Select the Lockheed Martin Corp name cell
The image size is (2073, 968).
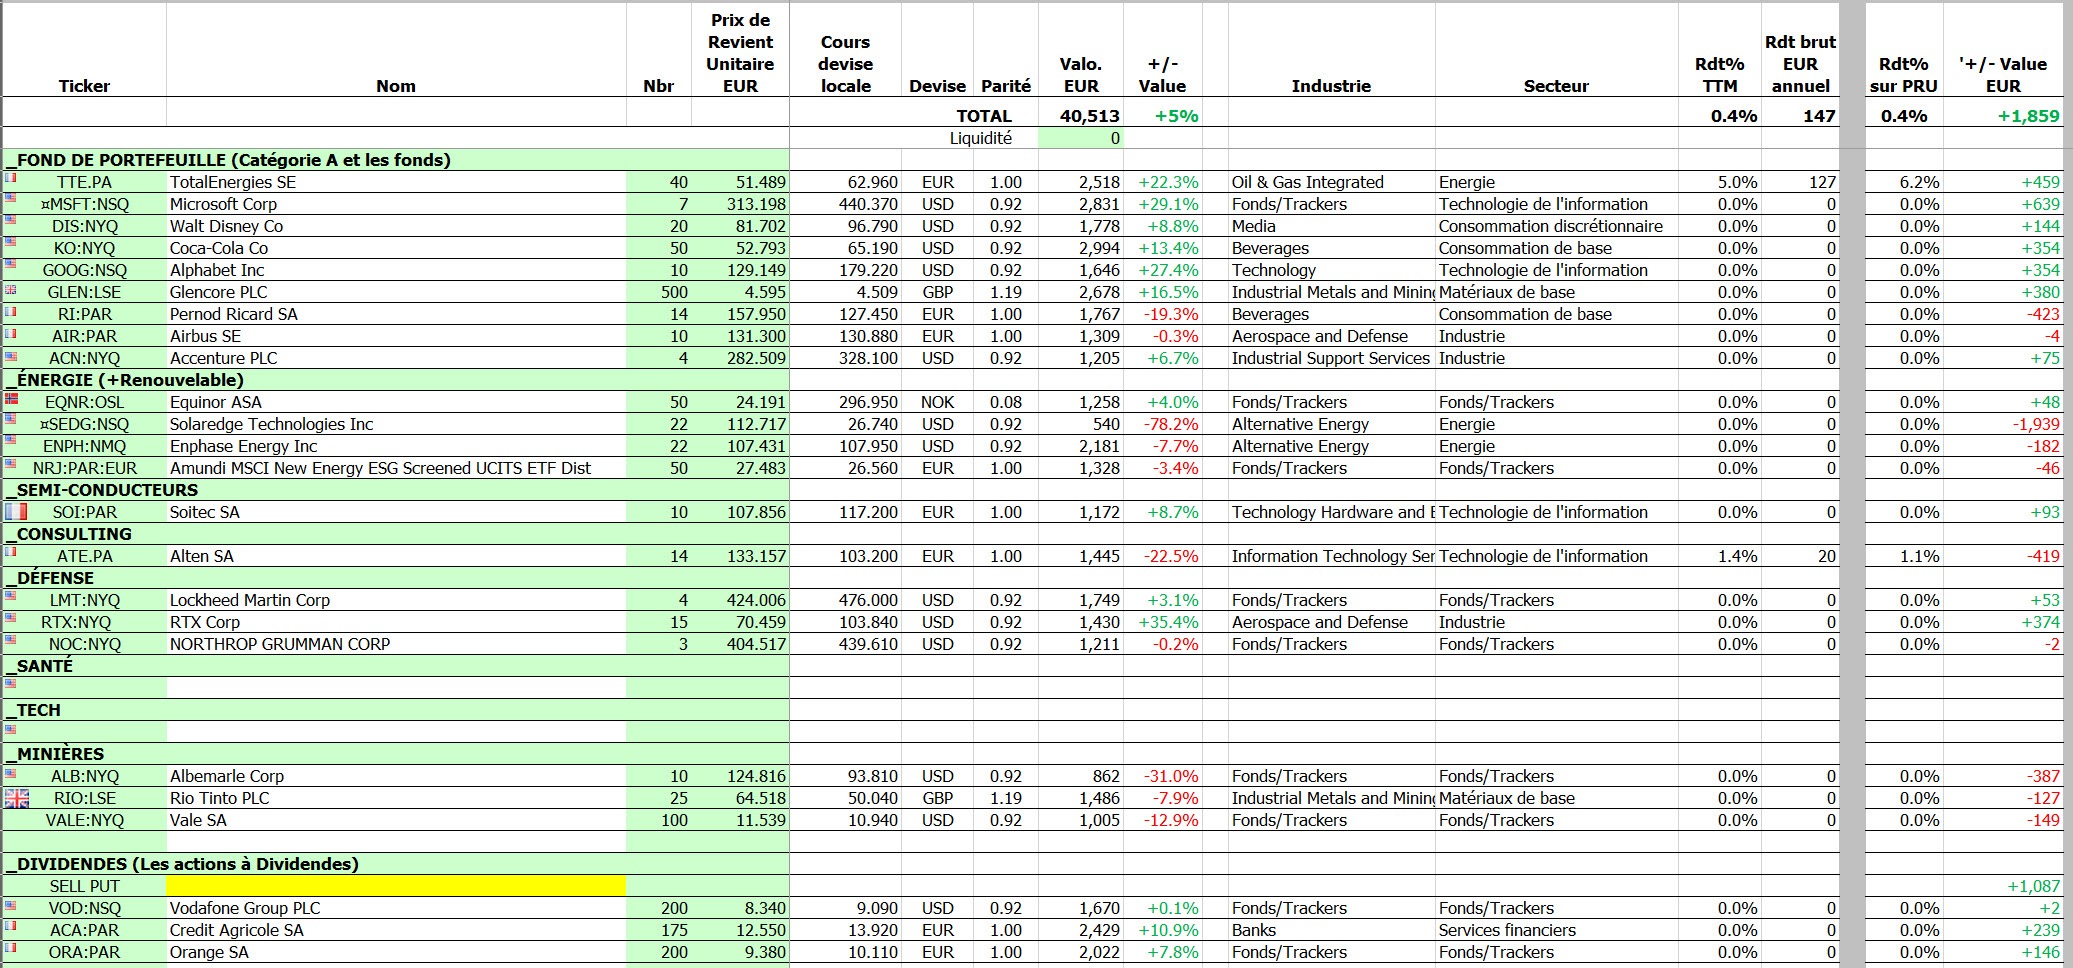(396, 600)
